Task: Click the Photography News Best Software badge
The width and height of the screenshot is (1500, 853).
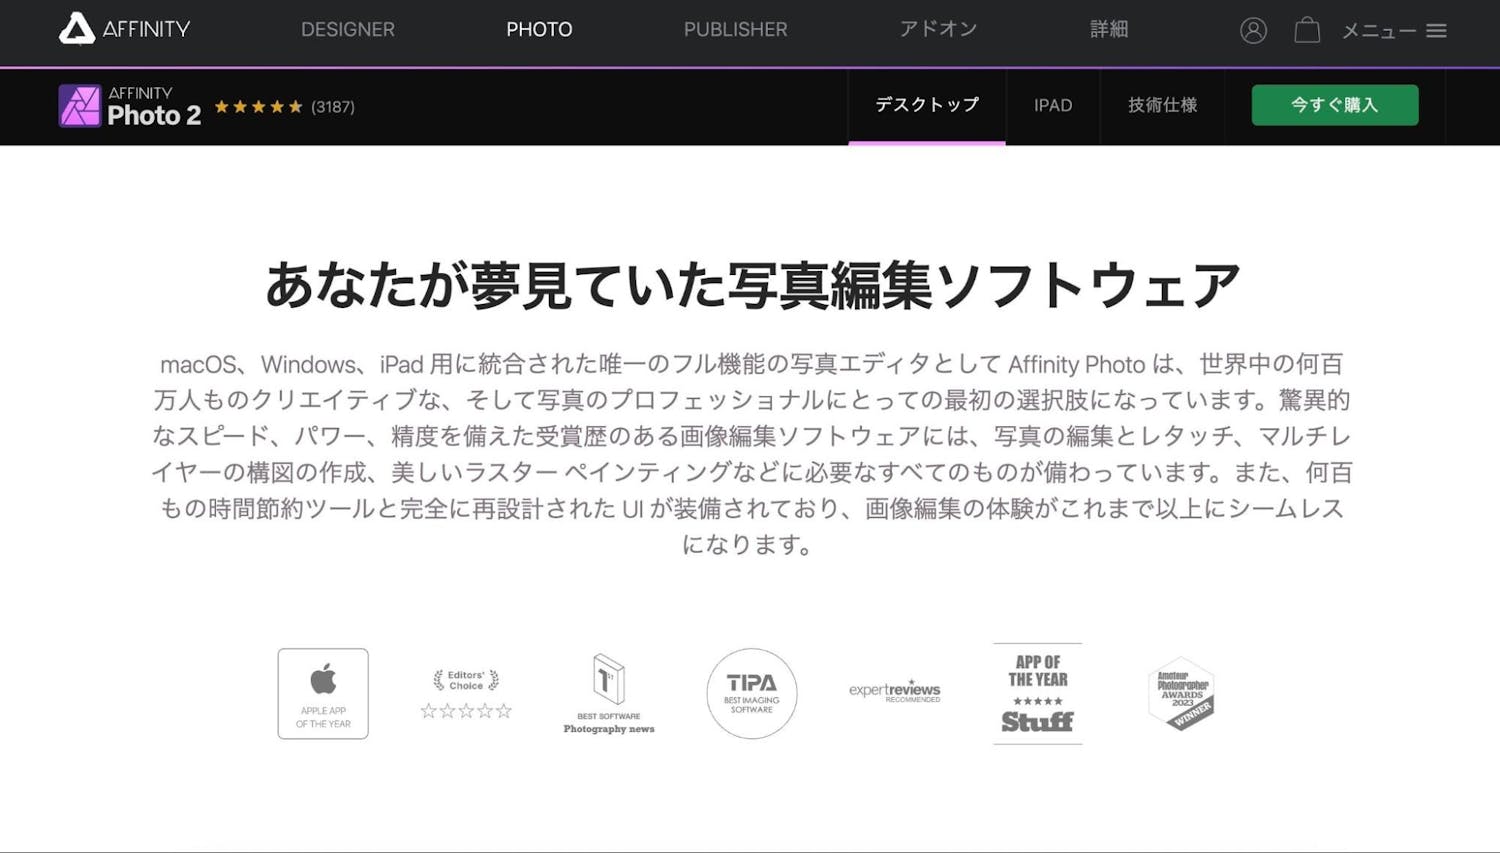Action: point(609,694)
